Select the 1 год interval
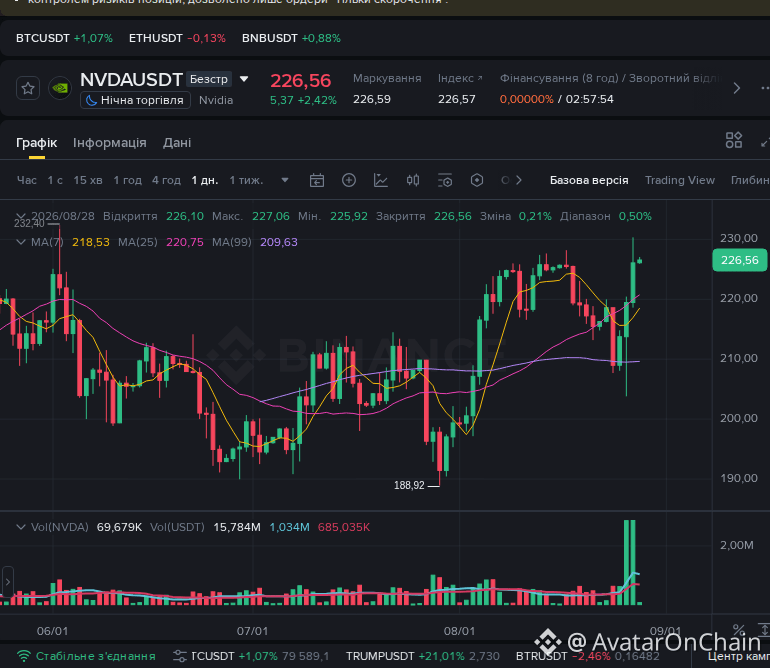Screen dimensions: 770x668 pyautogui.click(x=128, y=180)
